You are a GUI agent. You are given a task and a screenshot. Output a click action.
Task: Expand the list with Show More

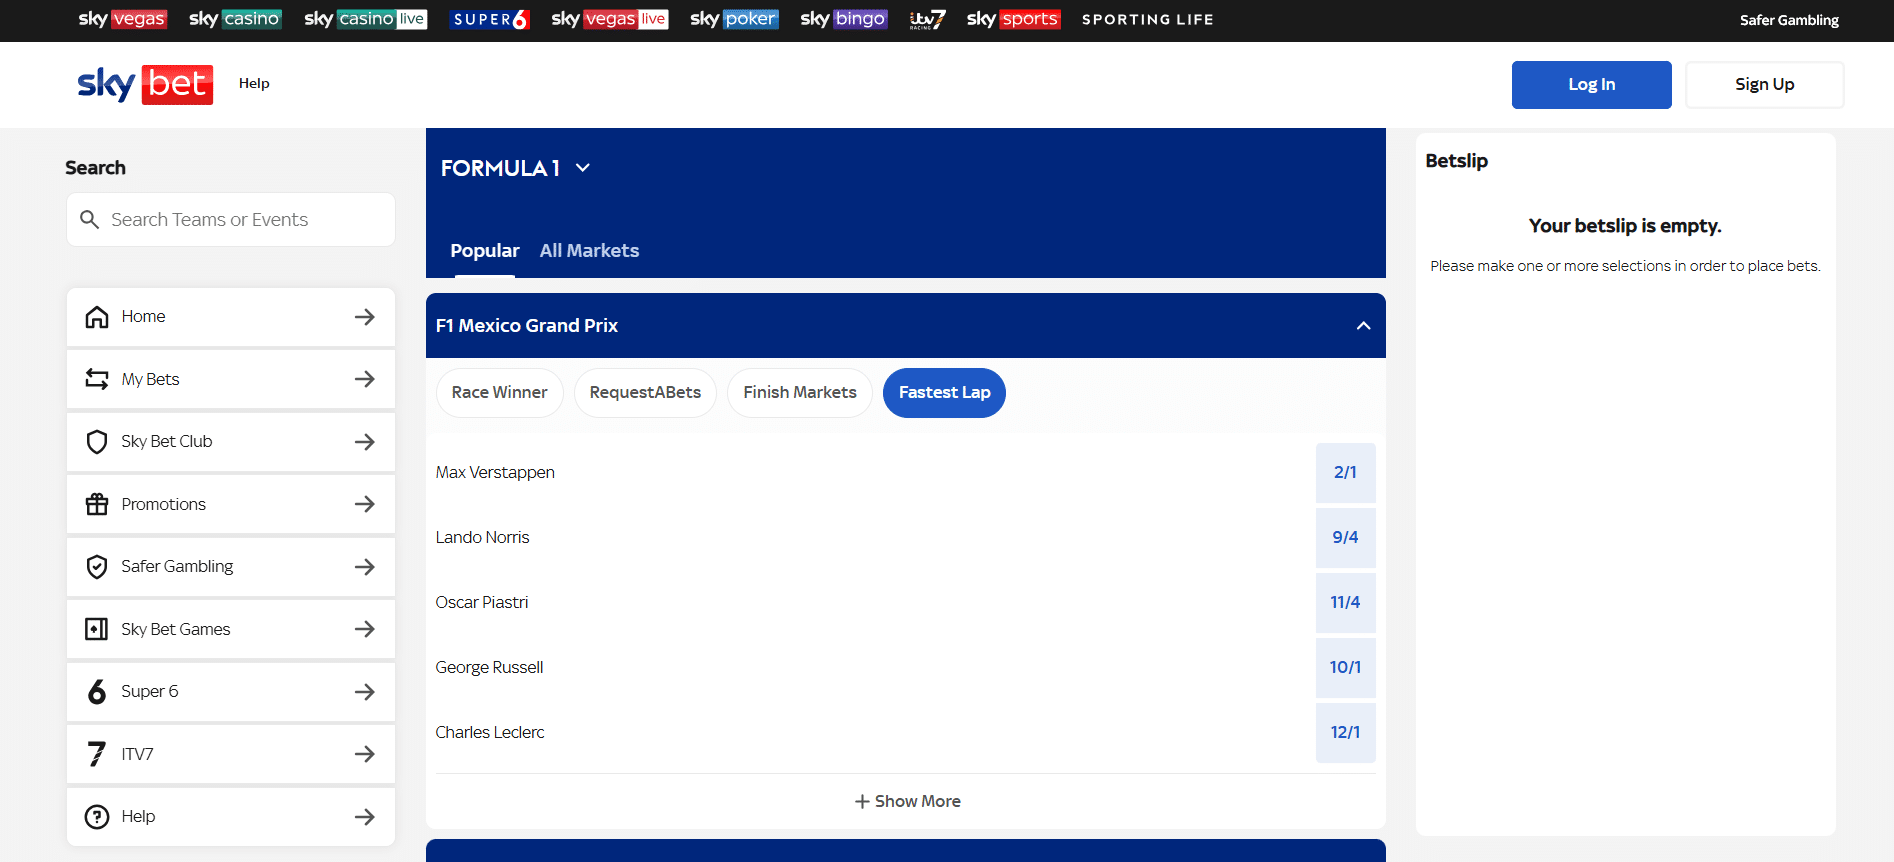coord(907,801)
